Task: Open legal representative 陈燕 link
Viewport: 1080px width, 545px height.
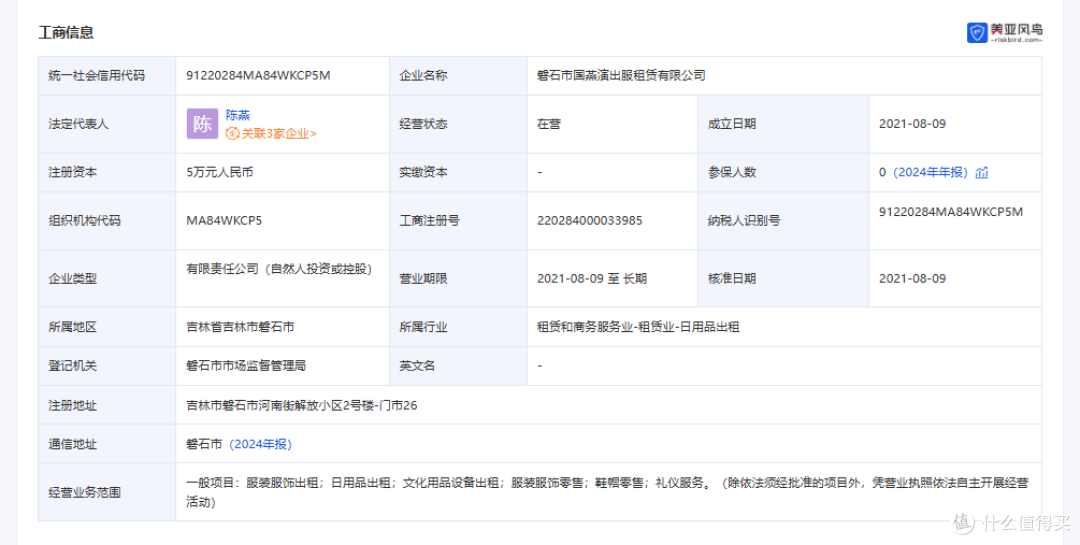Action: (x=238, y=115)
